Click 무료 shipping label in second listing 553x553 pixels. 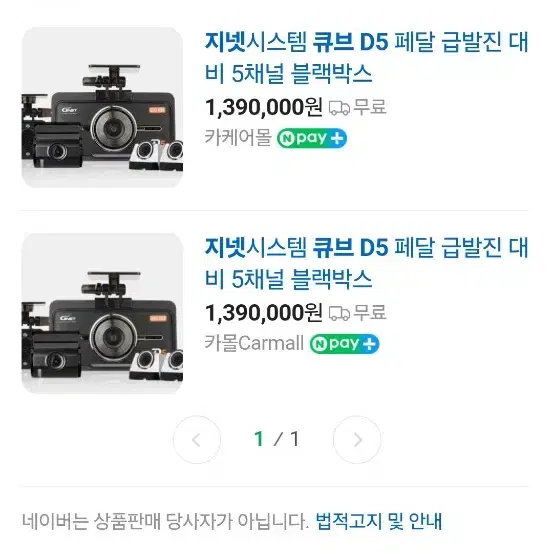point(370,313)
